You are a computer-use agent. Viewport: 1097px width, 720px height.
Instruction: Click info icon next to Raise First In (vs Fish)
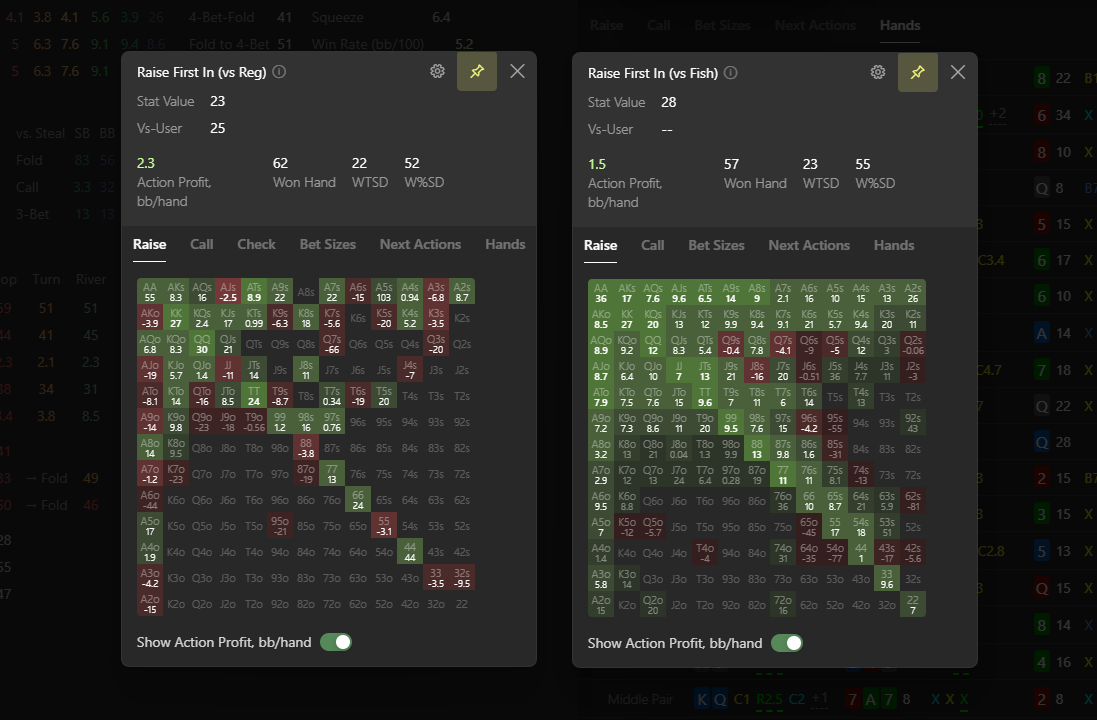730,73
